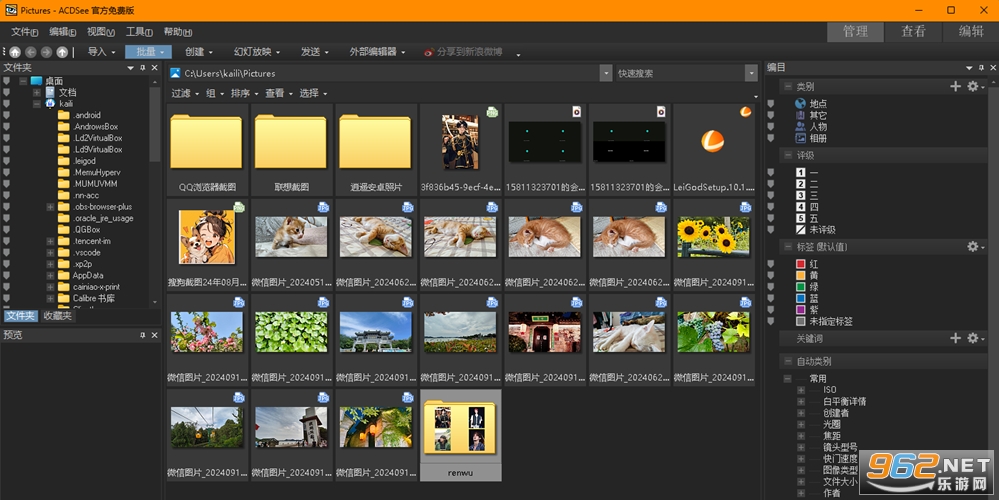Add a new category with plus icon

click(x=955, y=86)
